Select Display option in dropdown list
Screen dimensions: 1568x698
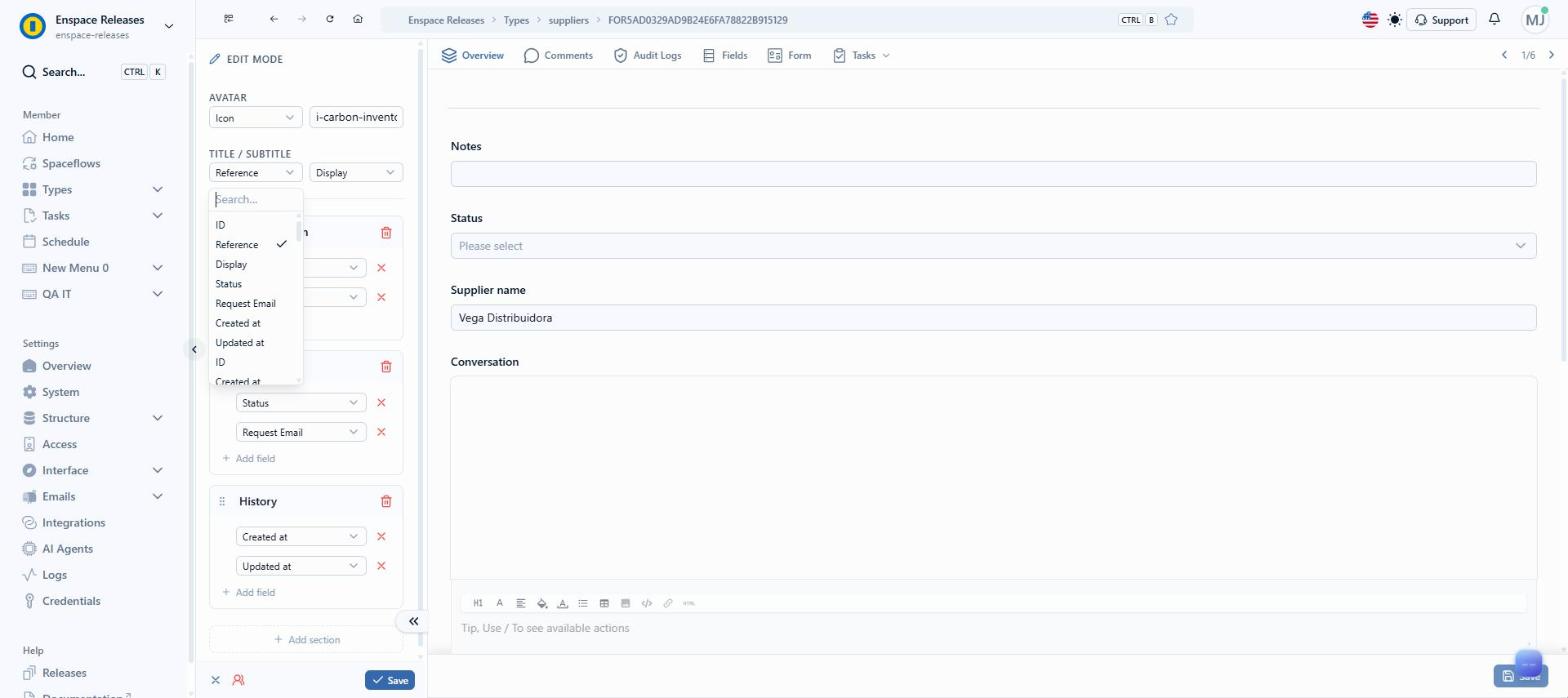pos(231,265)
